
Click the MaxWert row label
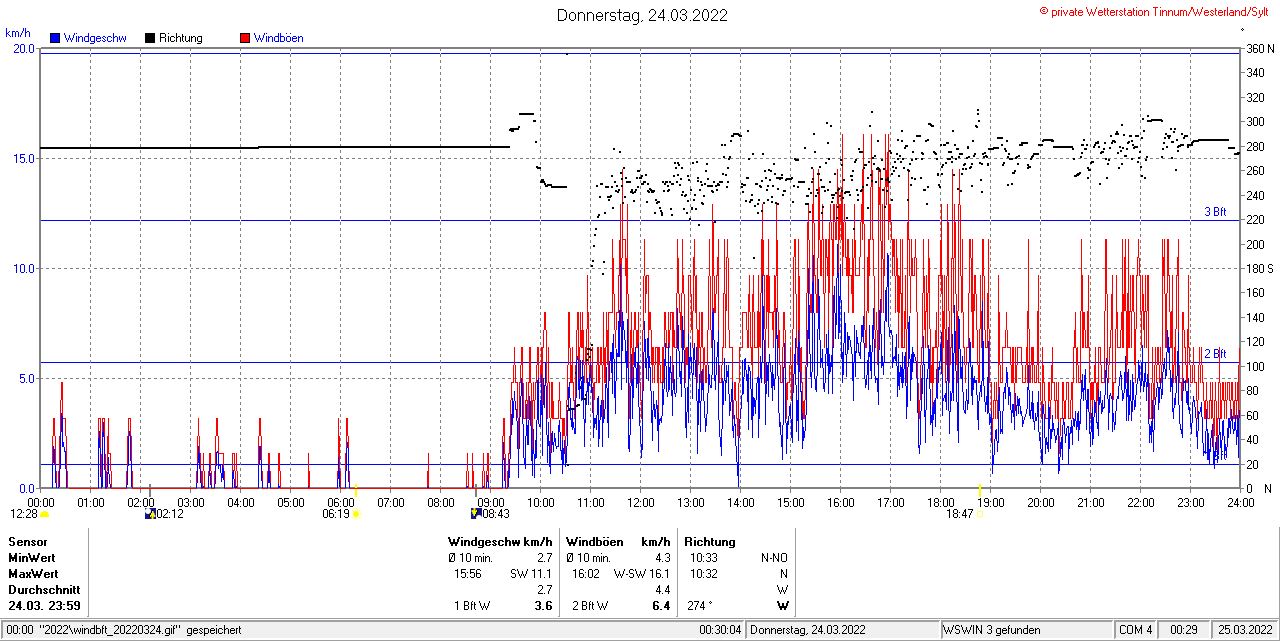tap(33, 574)
